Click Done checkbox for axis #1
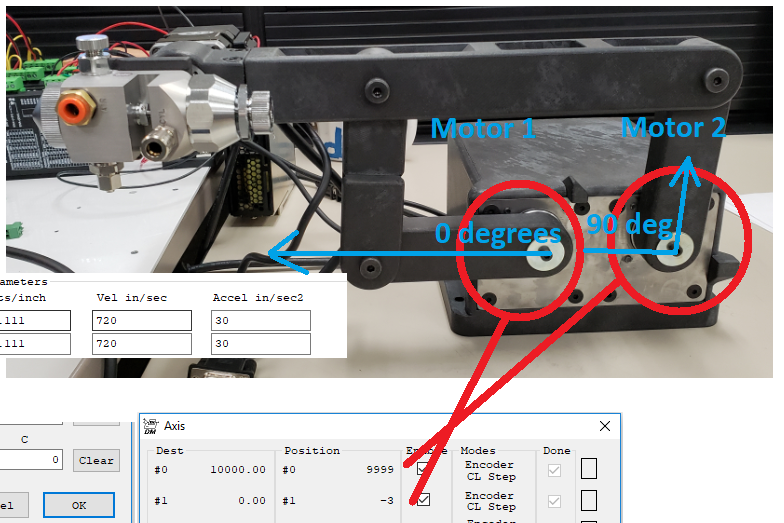 554,500
